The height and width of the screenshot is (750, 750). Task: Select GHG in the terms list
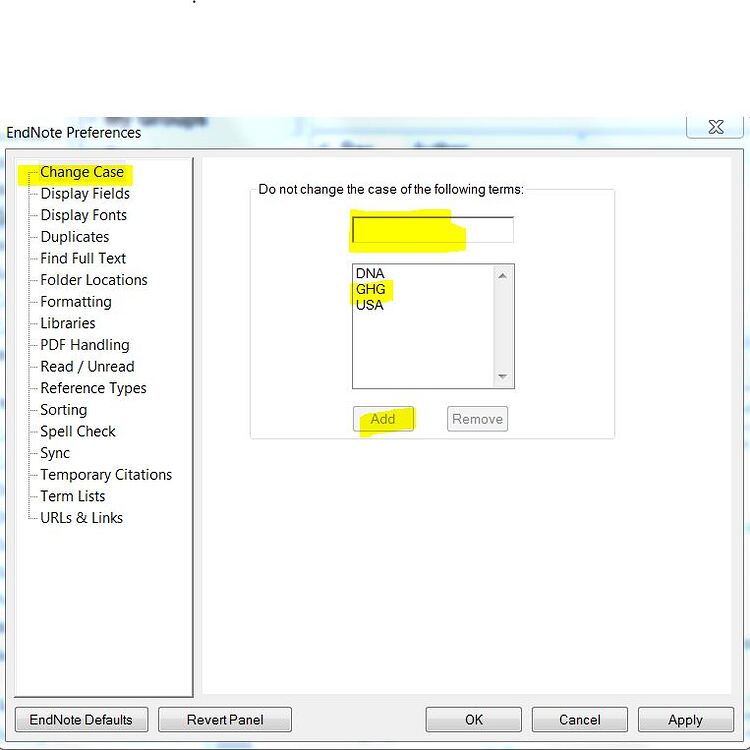coord(370,289)
